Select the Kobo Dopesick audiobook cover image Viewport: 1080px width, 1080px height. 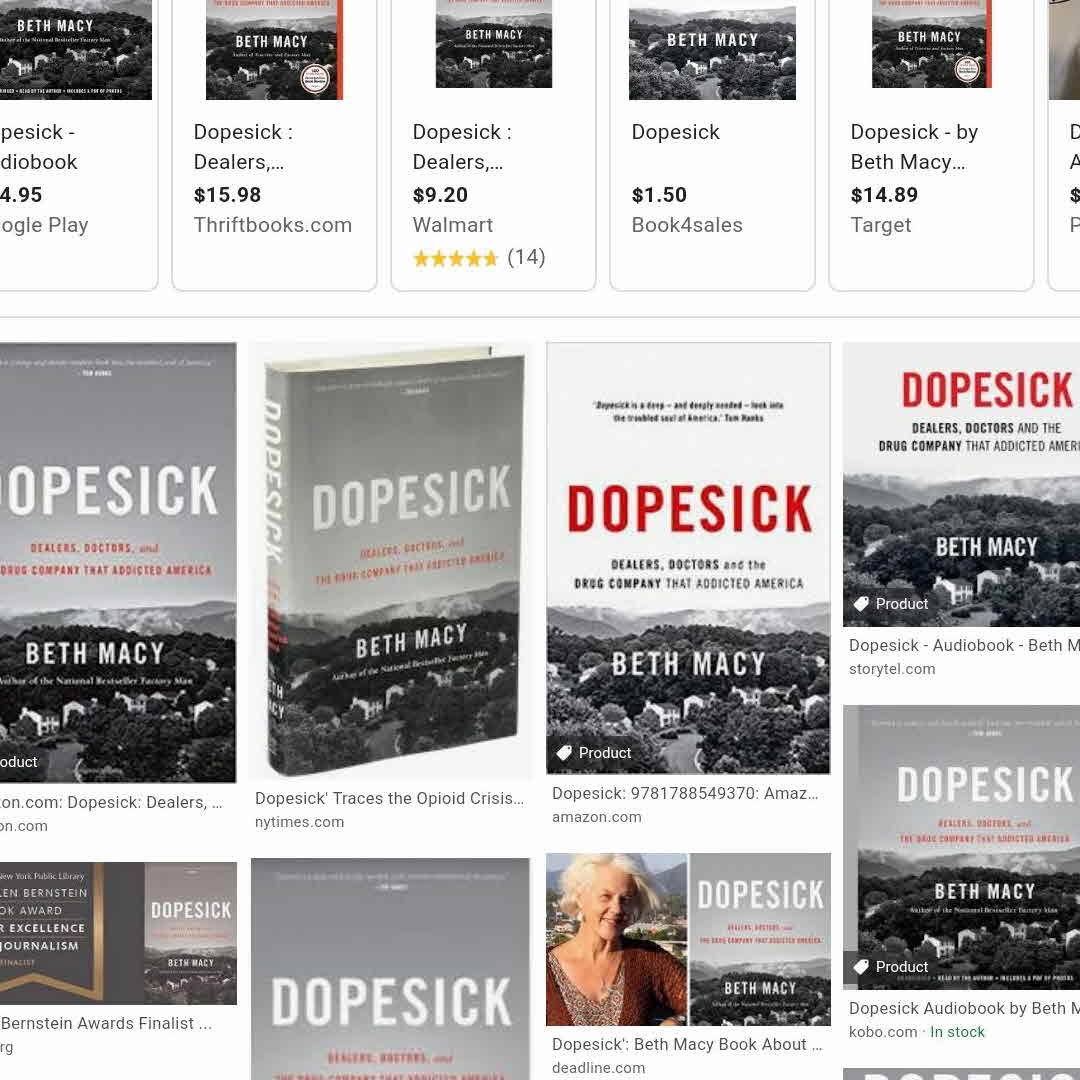click(x=962, y=847)
